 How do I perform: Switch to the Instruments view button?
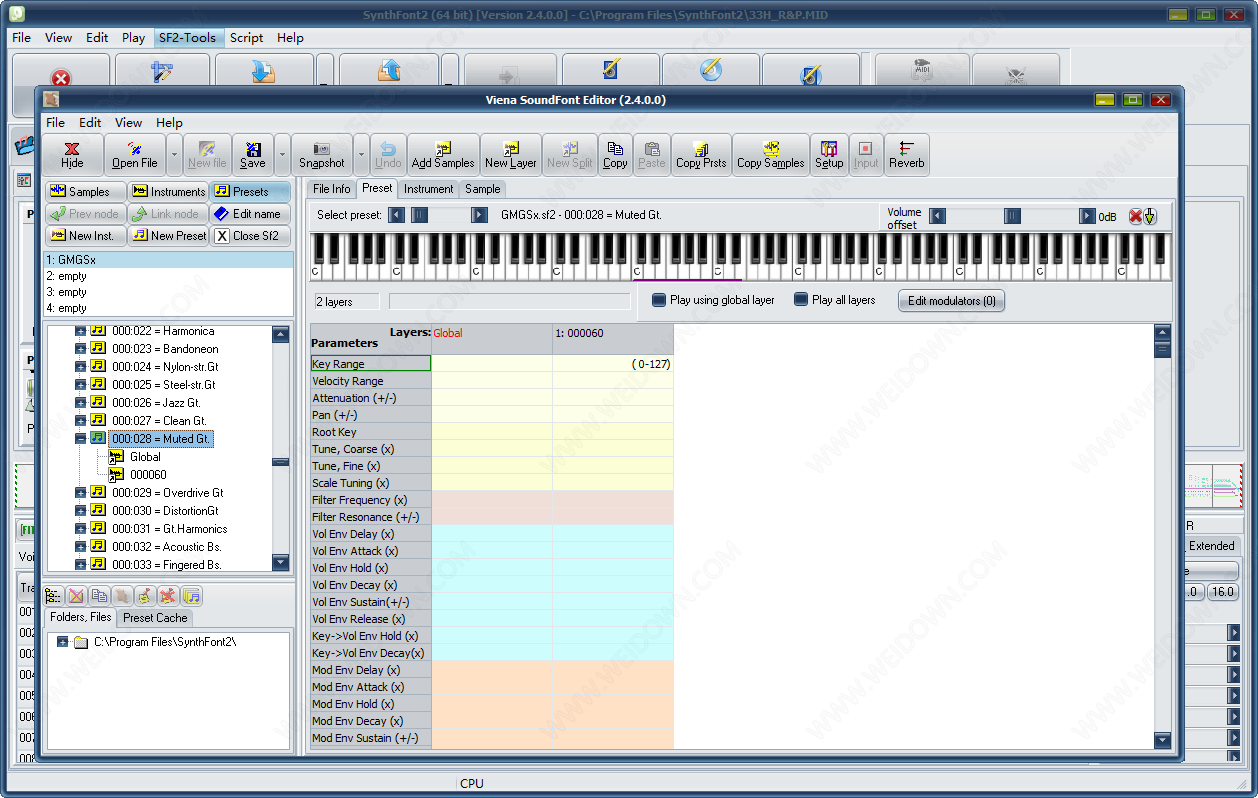168,191
